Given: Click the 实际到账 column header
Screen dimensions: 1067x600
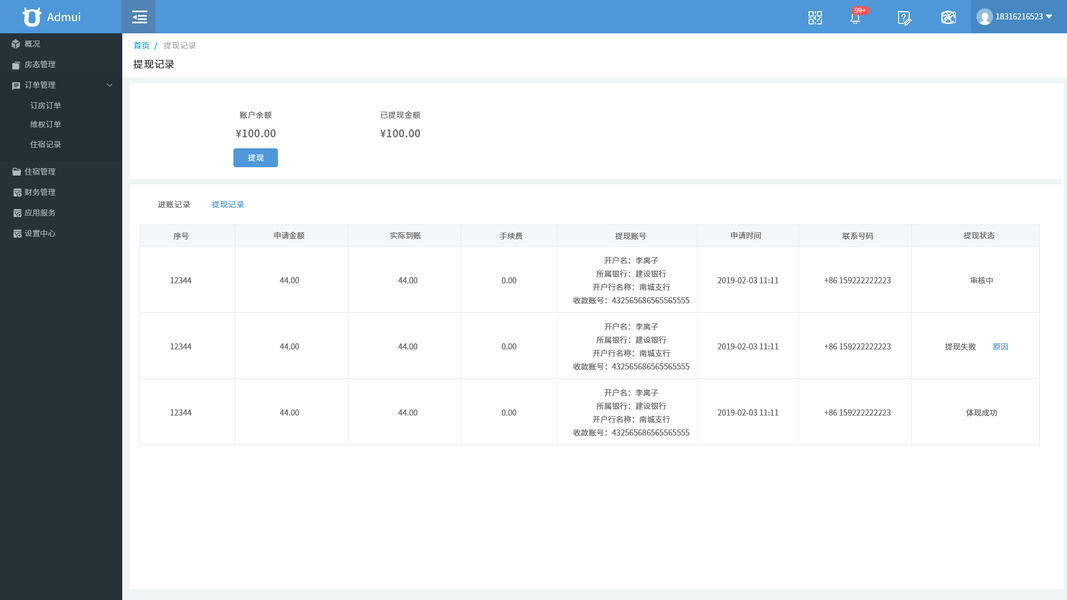Looking at the screenshot, I should coord(405,235).
